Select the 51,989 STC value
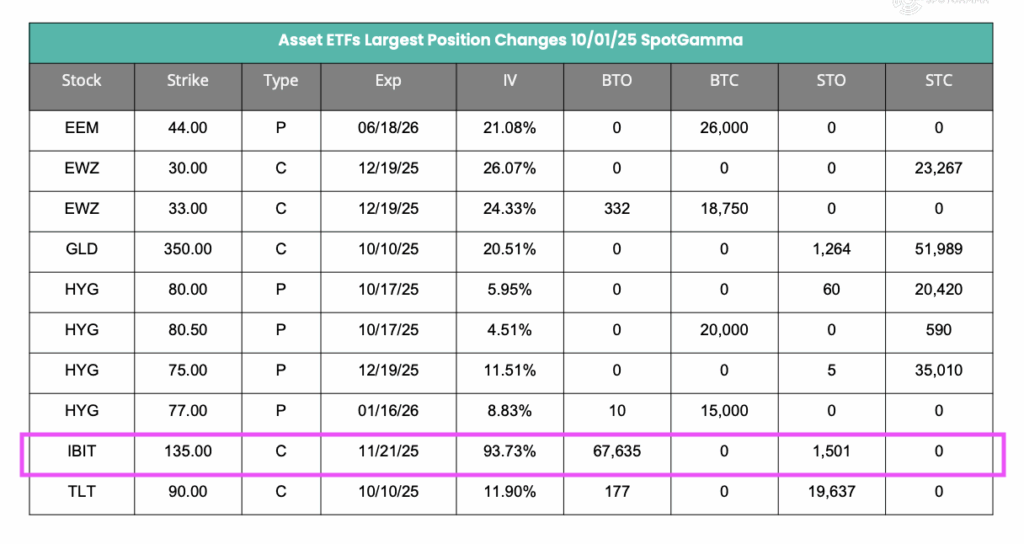The width and height of the screenshot is (1024, 544). [939, 249]
